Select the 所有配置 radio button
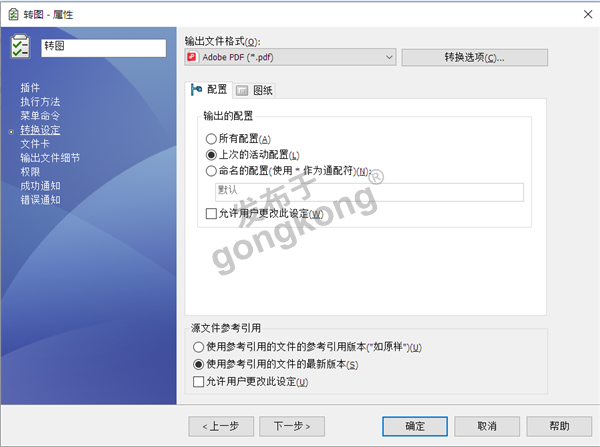This screenshot has width=600, height=447. 211,139
